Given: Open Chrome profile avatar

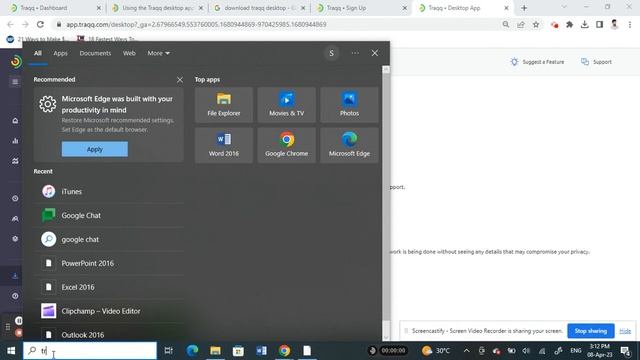Looking at the screenshot, I should [614, 24].
